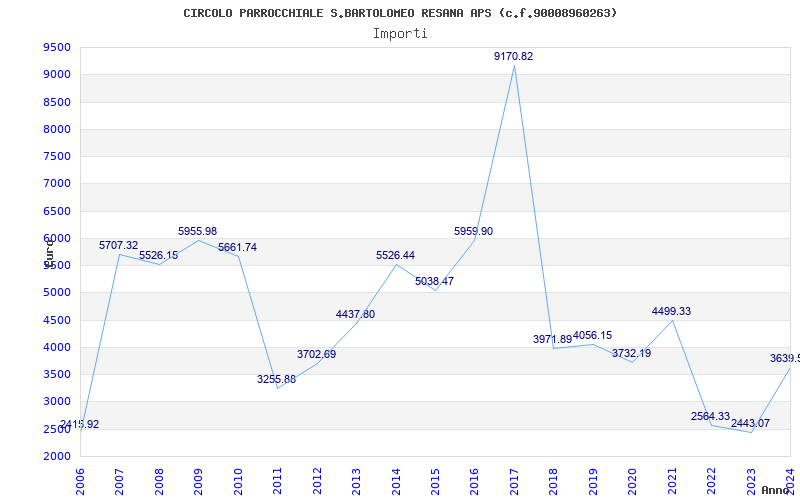Image resolution: width=800 pixels, height=500 pixels.
Task: Click the x-axis year 2010
Action: pyautogui.click(x=238, y=482)
